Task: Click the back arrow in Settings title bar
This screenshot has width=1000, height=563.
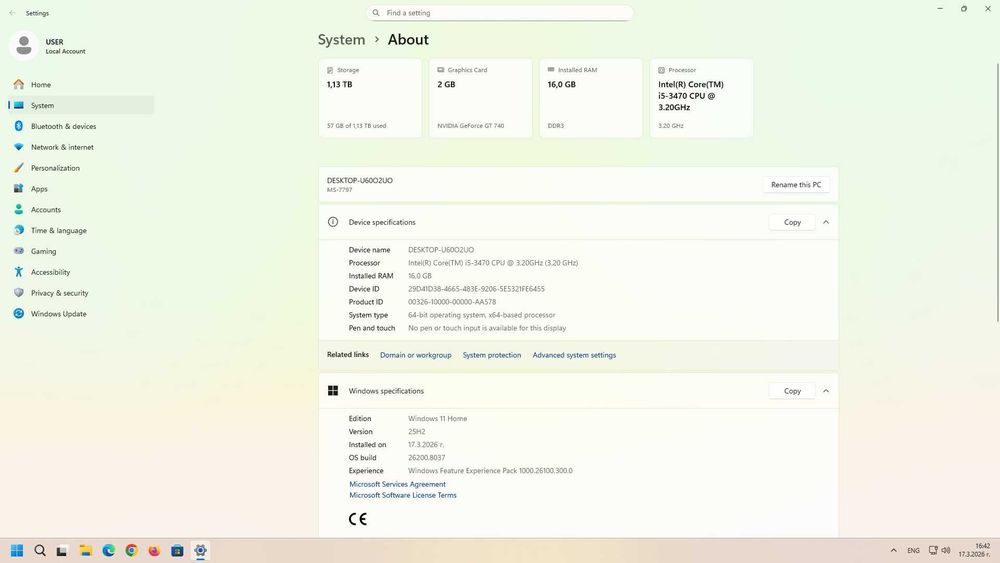Action: click(x=12, y=13)
